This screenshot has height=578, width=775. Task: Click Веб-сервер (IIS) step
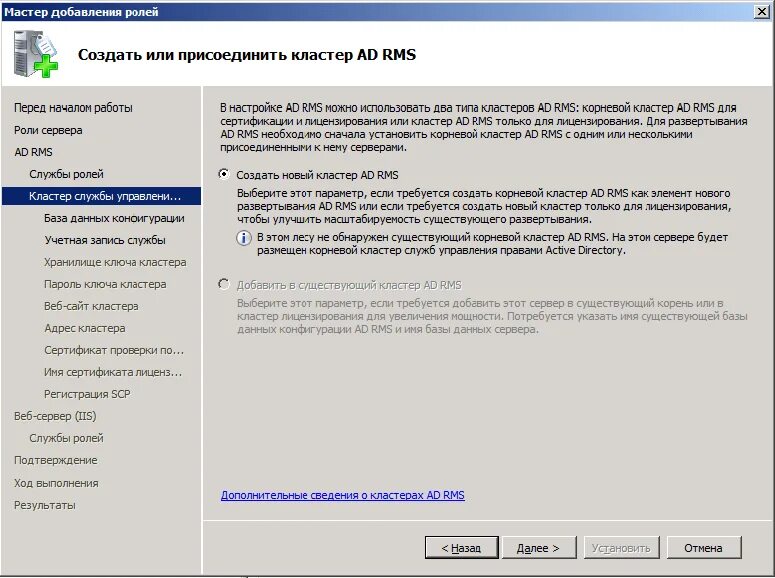click(x=55, y=416)
